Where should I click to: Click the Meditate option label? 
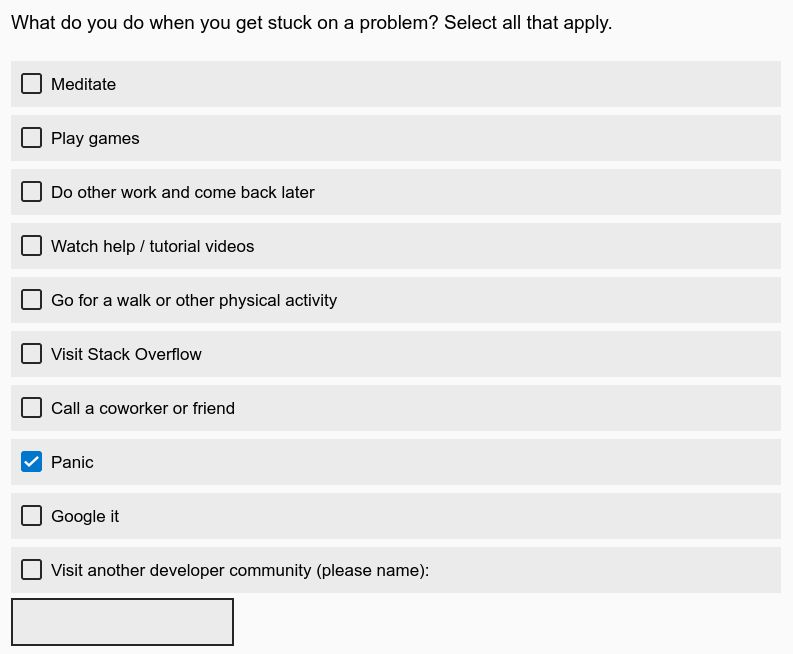(83, 84)
